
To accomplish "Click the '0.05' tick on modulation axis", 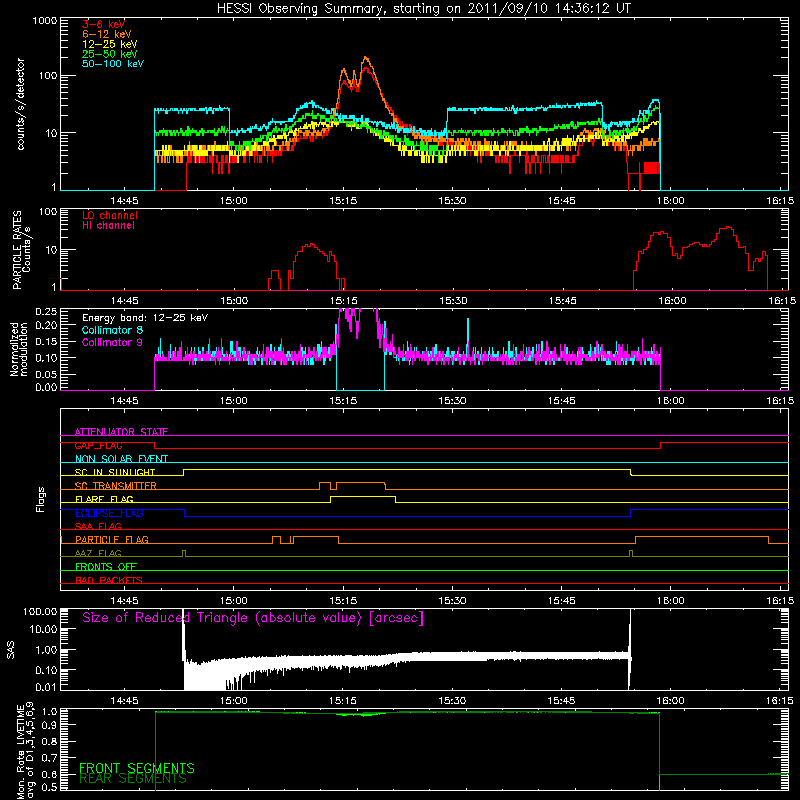I will (46, 374).
